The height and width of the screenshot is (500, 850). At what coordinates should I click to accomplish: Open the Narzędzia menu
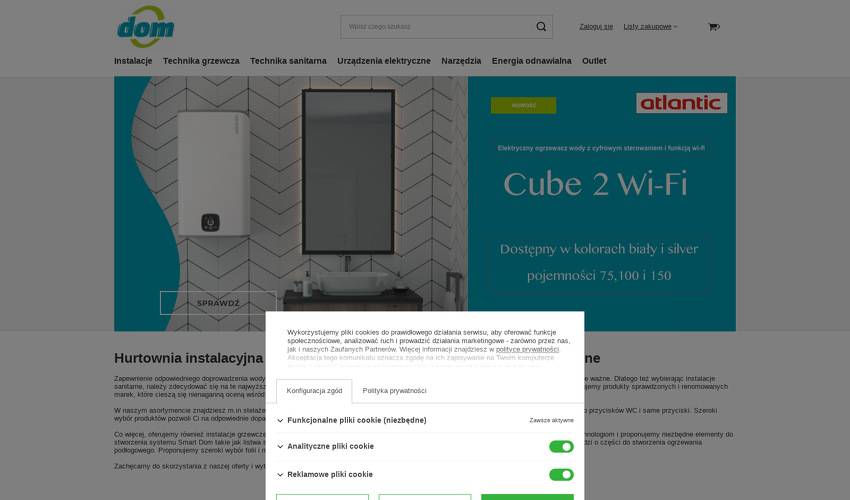(x=461, y=61)
